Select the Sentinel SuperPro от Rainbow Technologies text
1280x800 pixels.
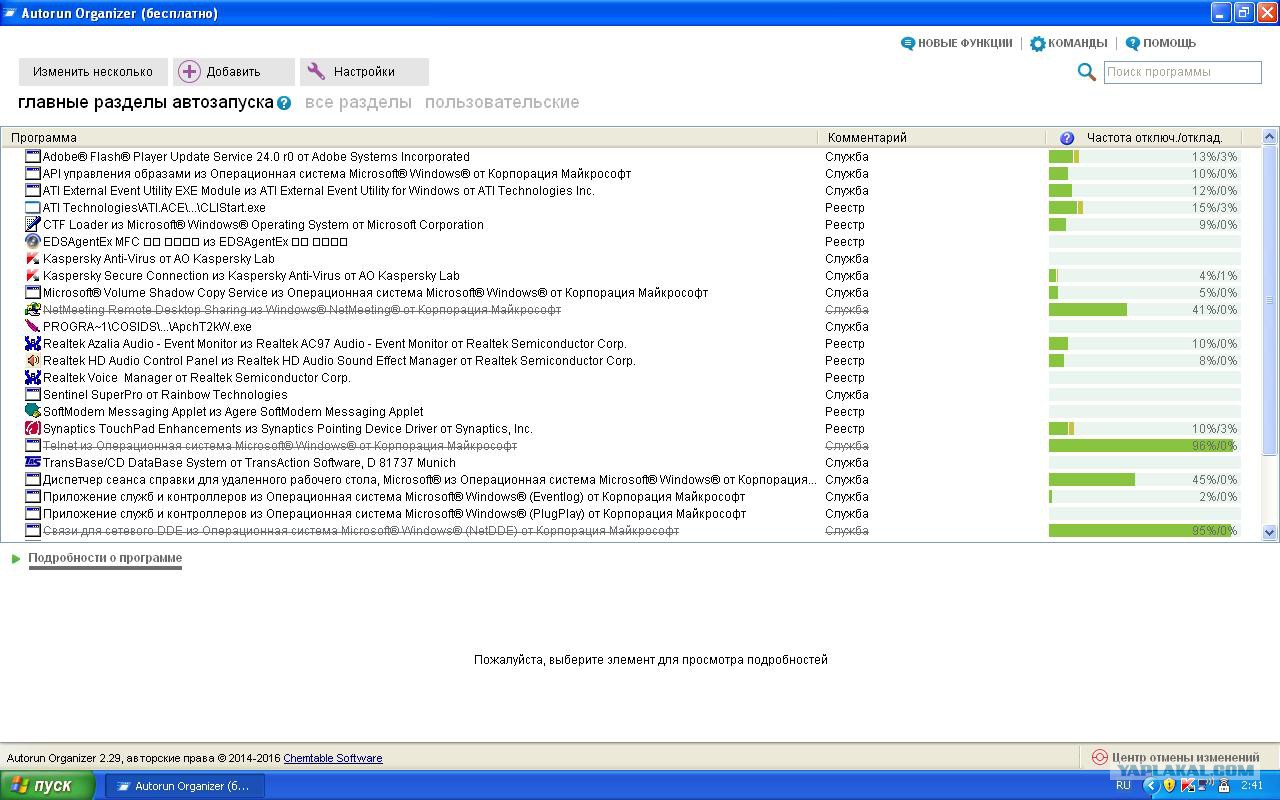click(x=165, y=395)
